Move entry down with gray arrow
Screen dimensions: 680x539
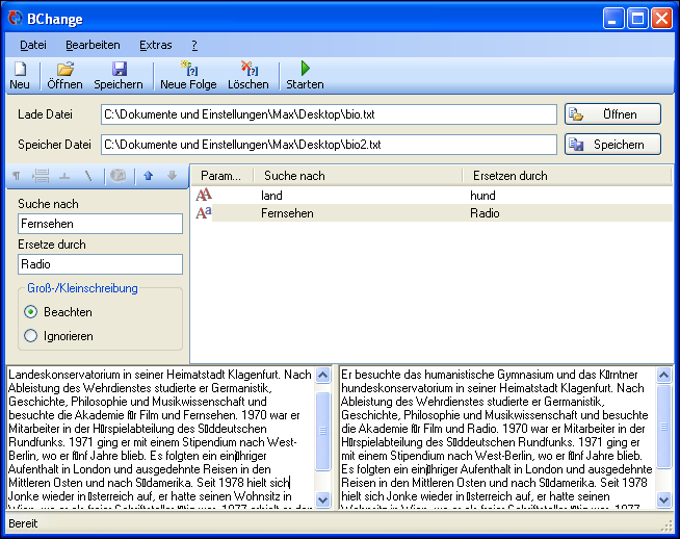[172, 176]
